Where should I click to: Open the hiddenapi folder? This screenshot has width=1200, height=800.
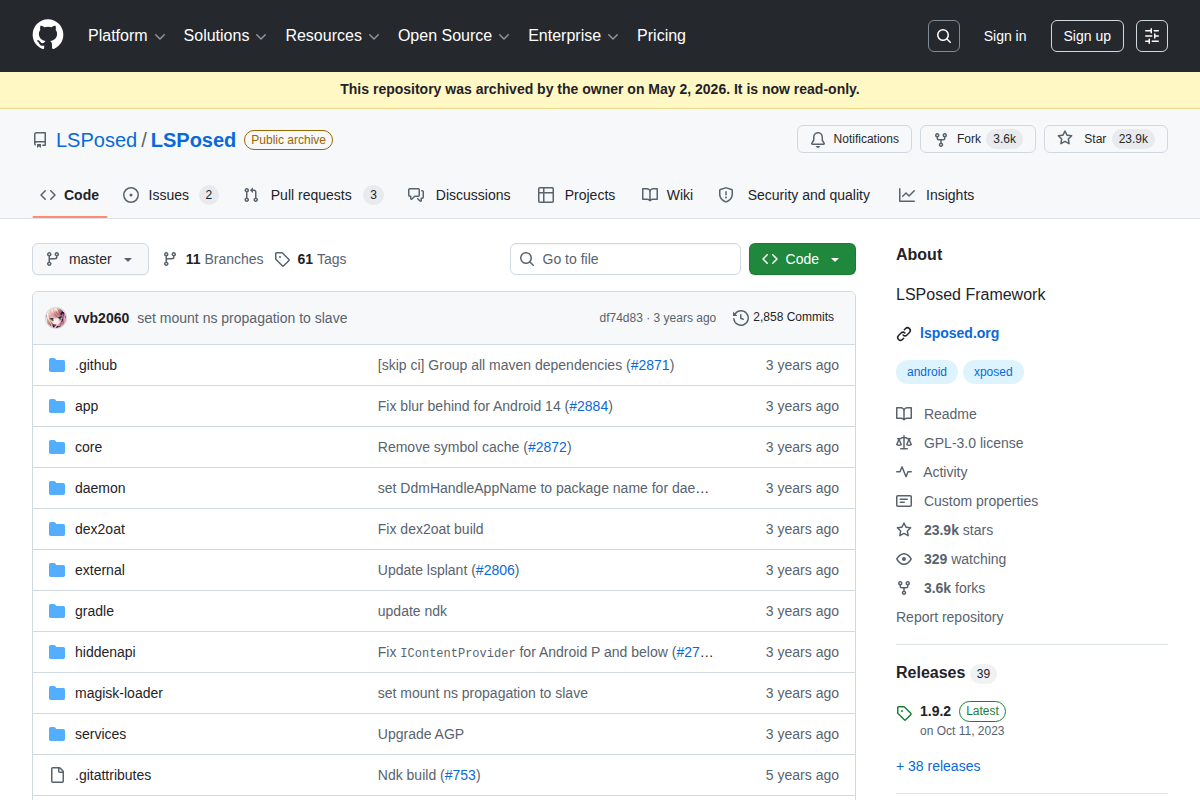coord(105,652)
